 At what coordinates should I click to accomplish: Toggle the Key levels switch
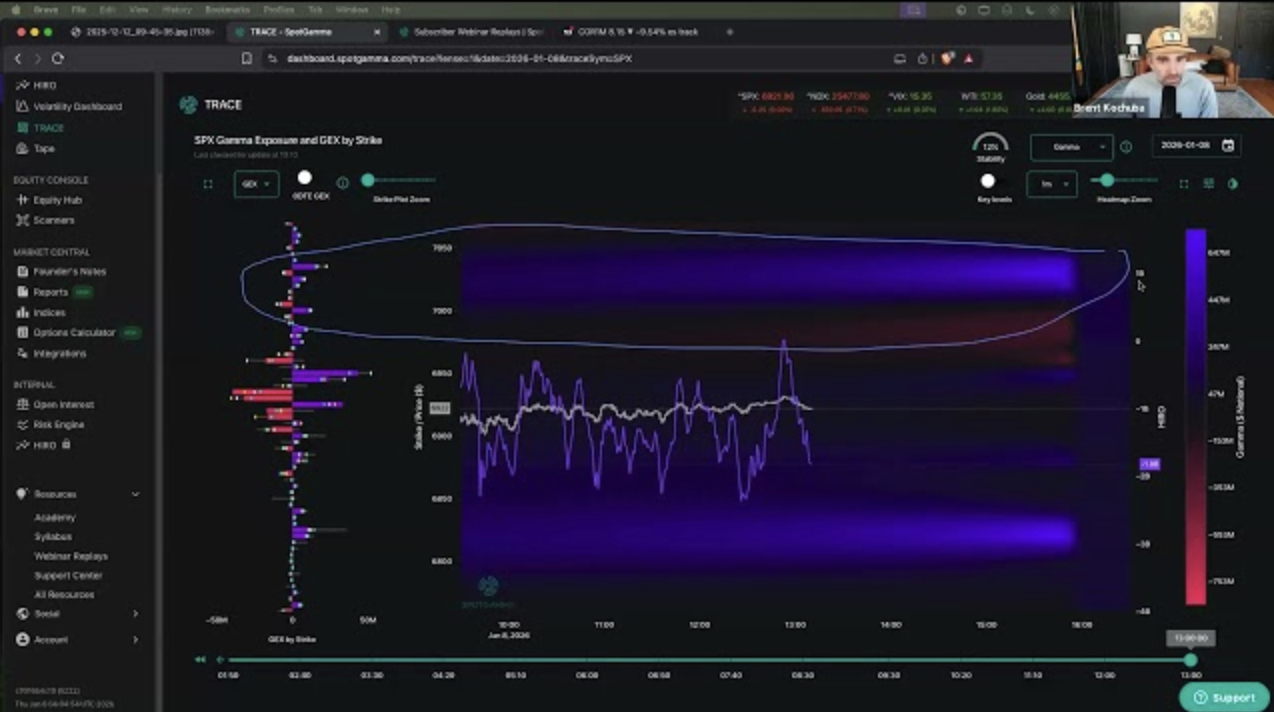pyautogui.click(x=988, y=181)
